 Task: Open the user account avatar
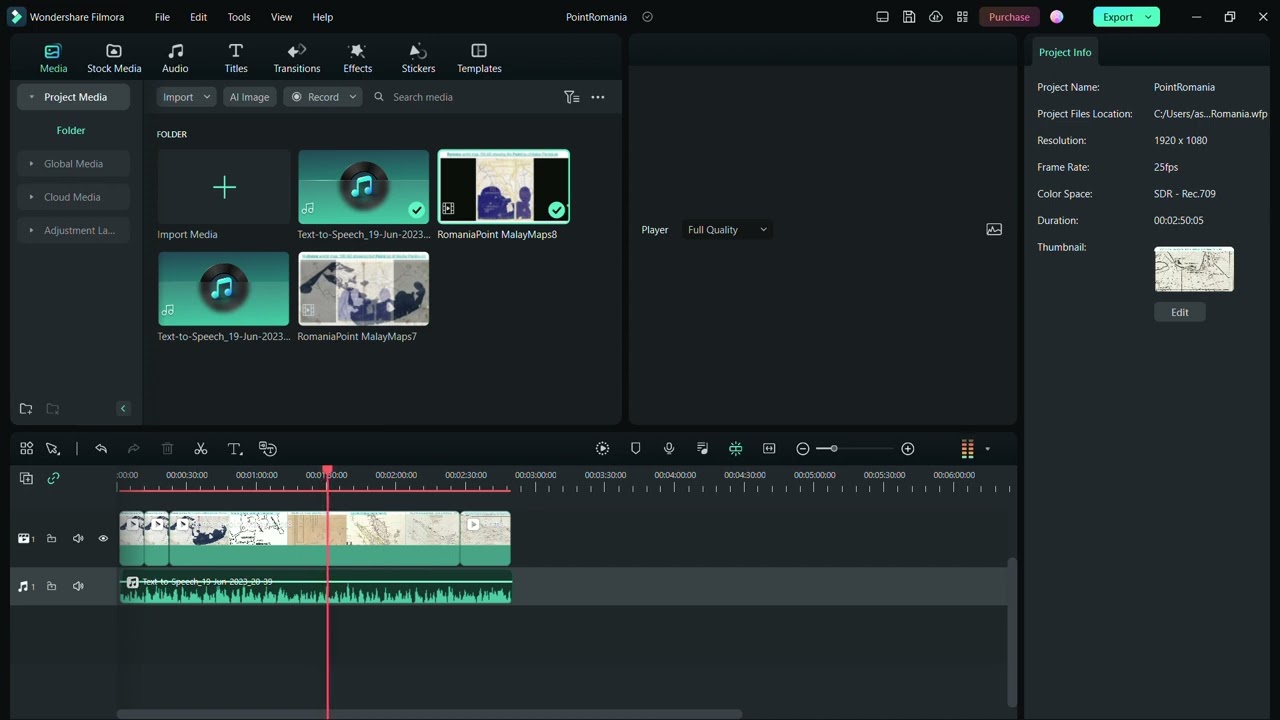pyautogui.click(x=1057, y=17)
